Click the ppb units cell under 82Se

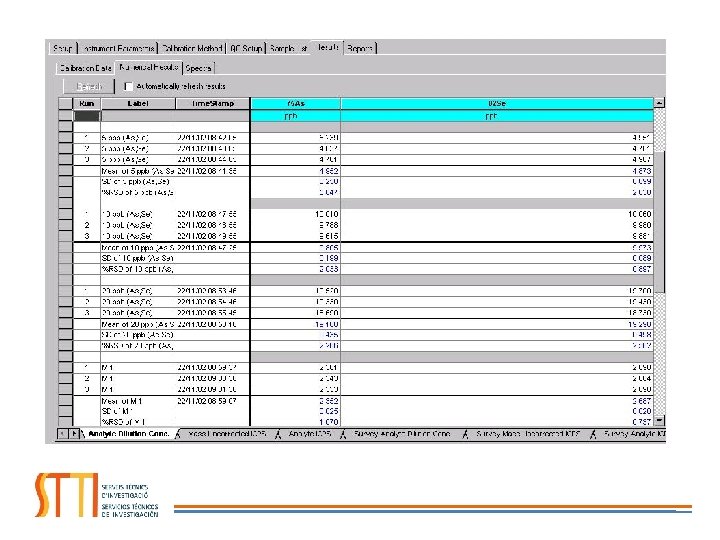tap(497, 117)
